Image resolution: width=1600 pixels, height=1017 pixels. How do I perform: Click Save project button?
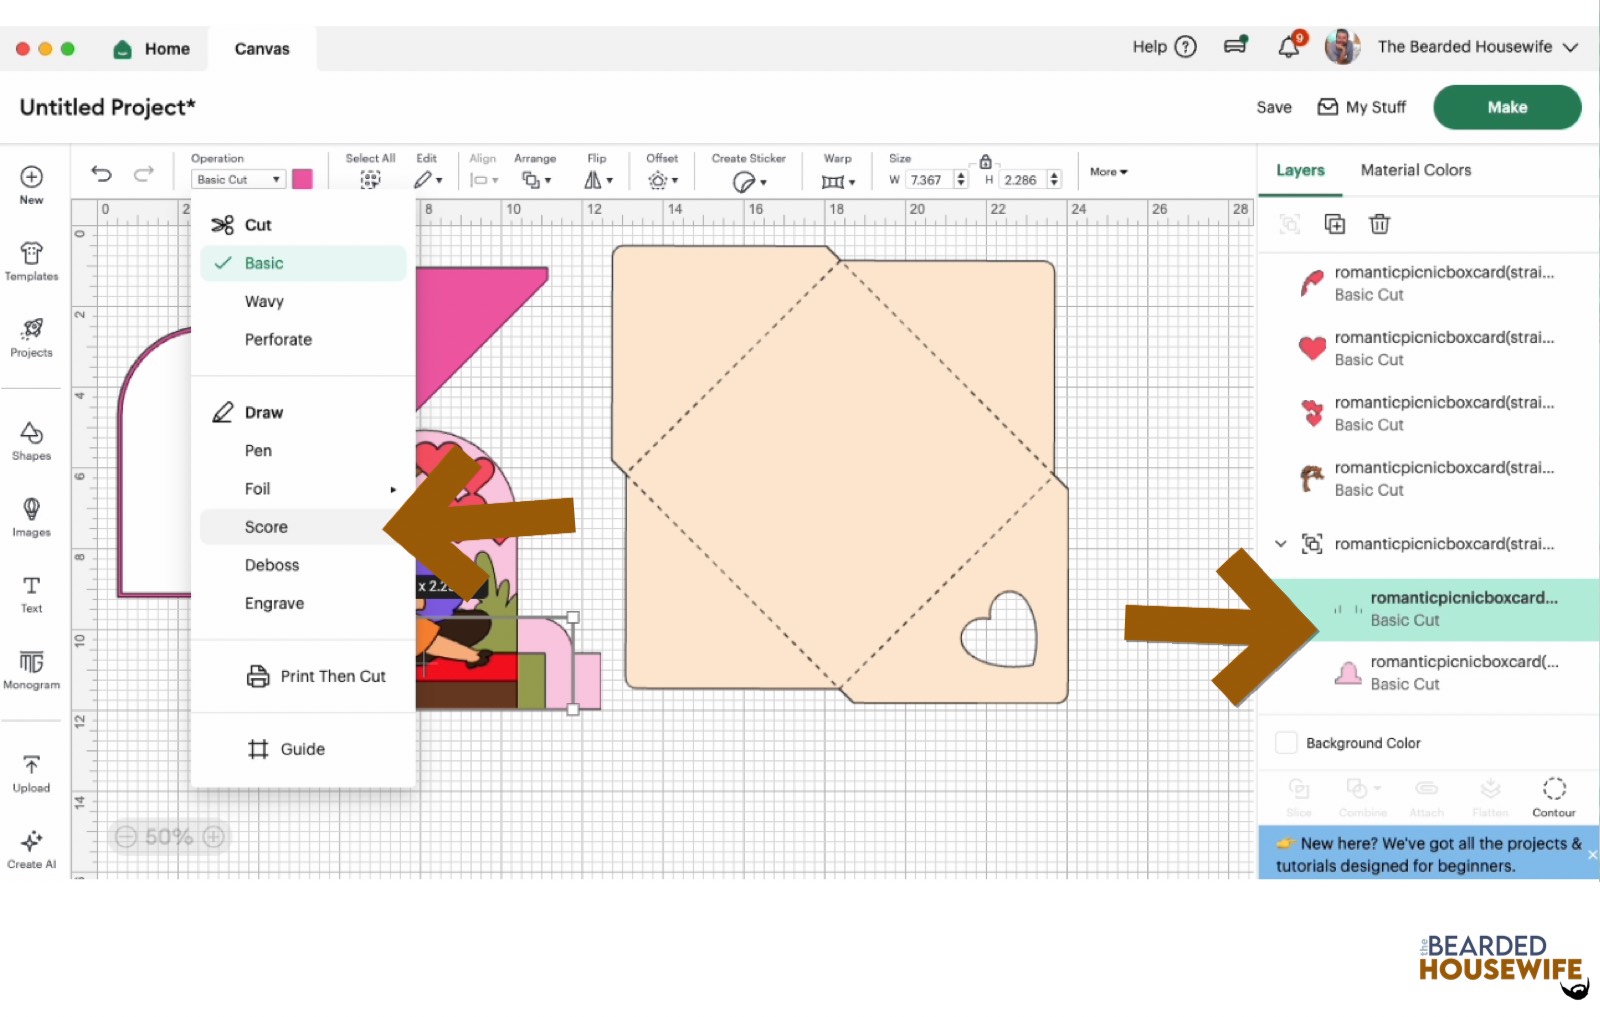pyautogui.click(x=1273, y=107)
